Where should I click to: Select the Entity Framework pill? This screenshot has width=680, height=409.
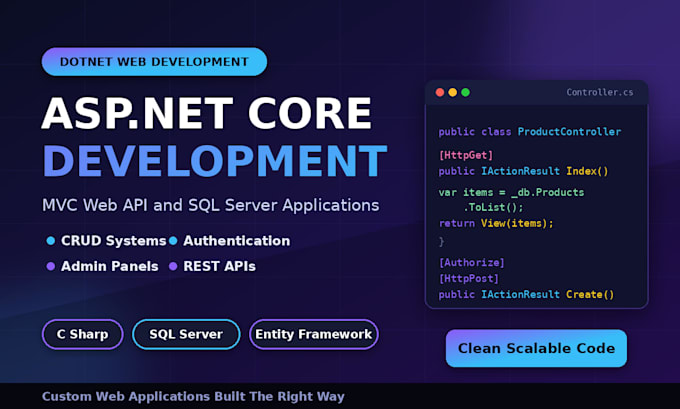[x=314, y=334]
